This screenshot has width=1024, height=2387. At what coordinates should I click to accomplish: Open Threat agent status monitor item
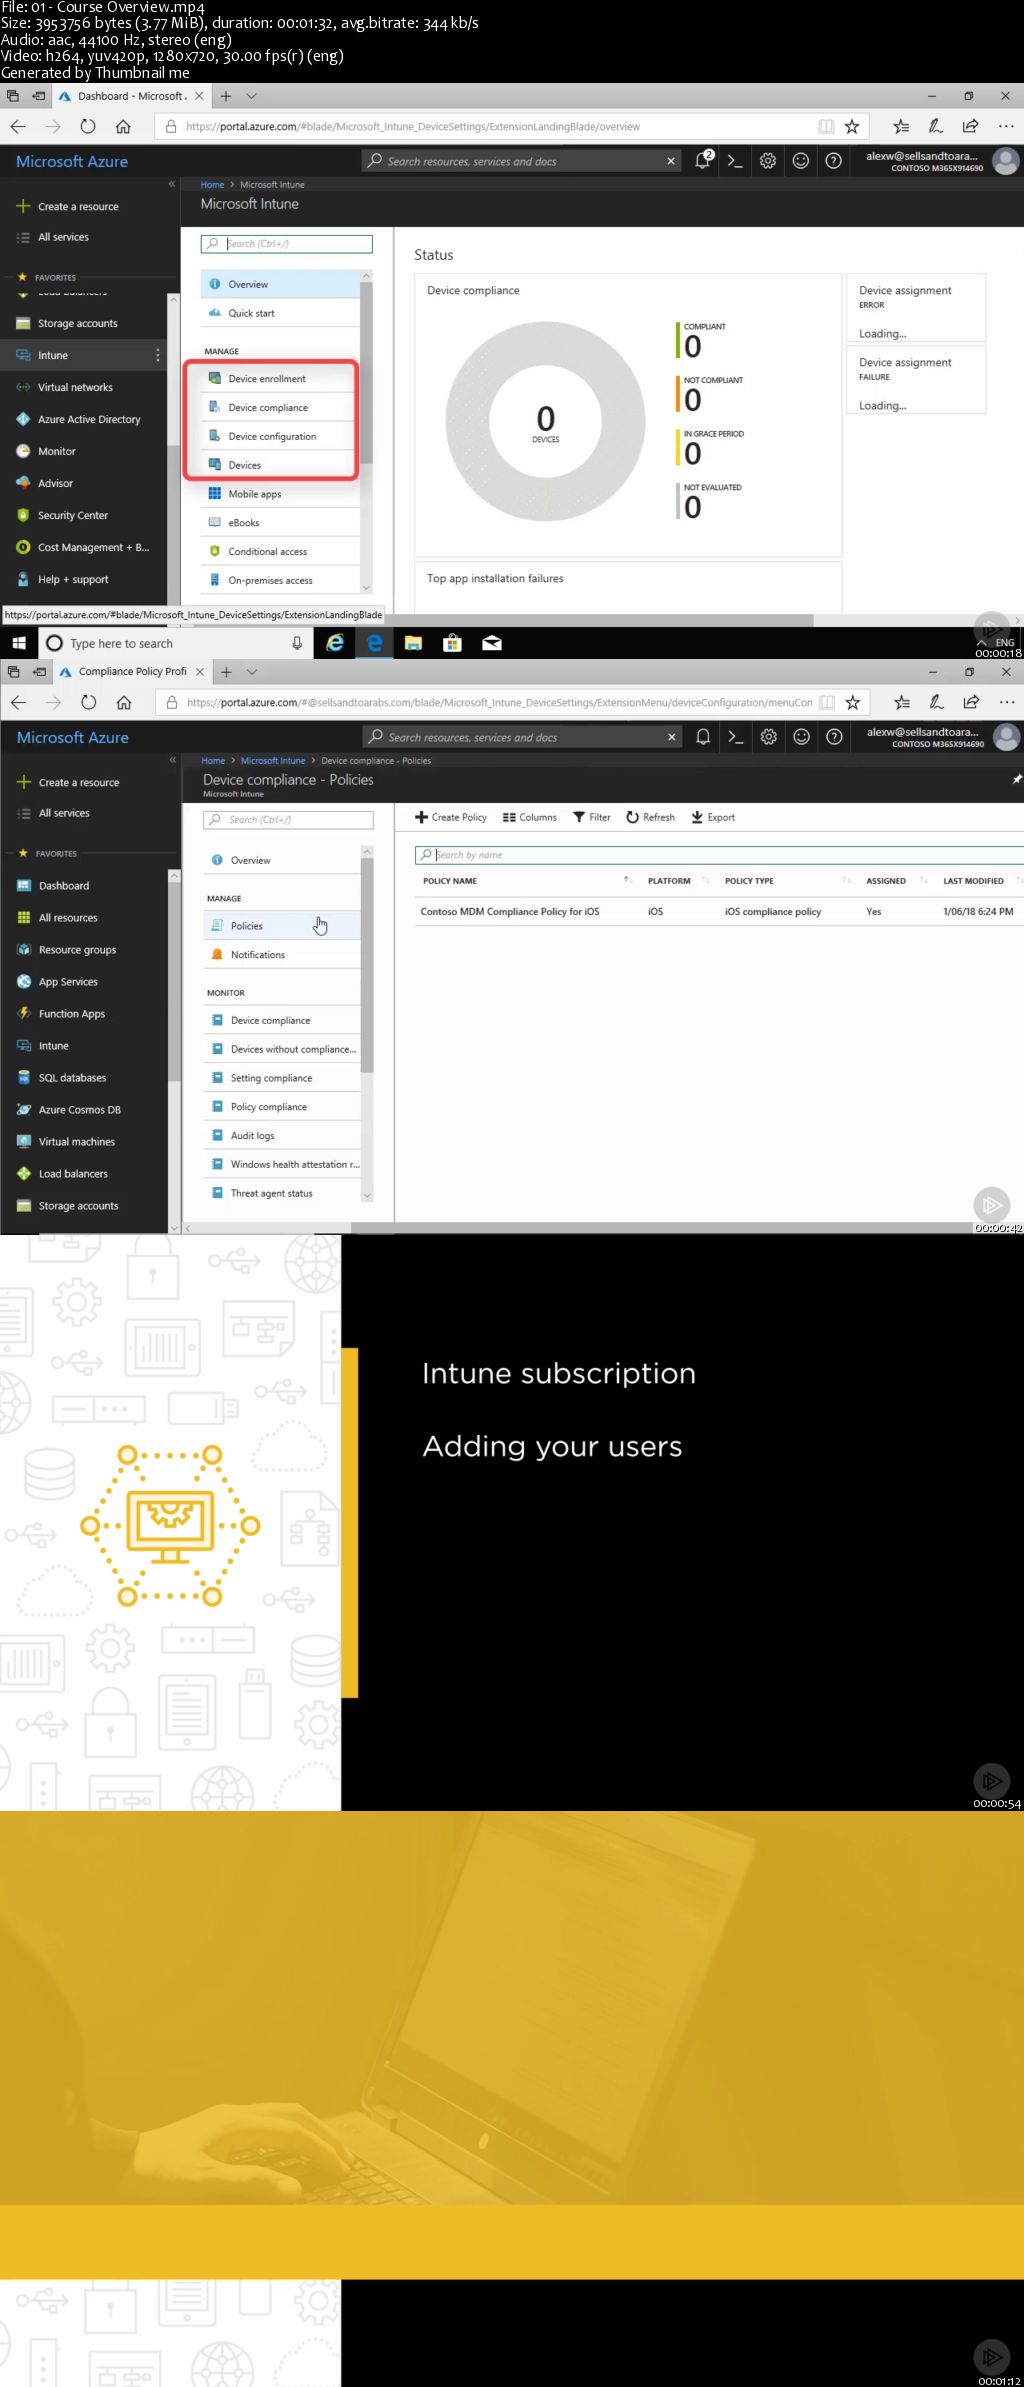(271, 1194)
